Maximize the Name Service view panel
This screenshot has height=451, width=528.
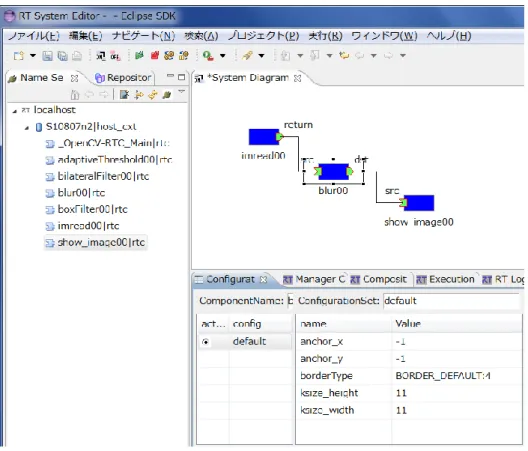click(x=182, y=77)
